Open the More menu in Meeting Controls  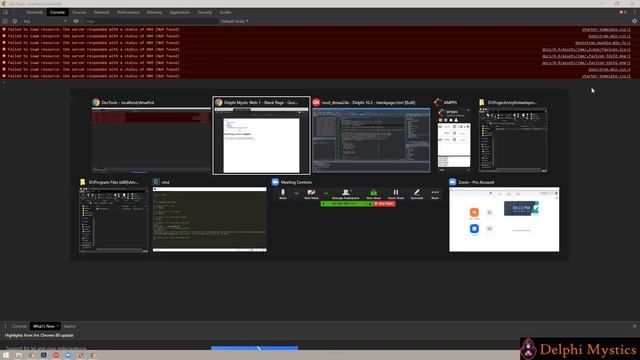click(x=435, y=193)
